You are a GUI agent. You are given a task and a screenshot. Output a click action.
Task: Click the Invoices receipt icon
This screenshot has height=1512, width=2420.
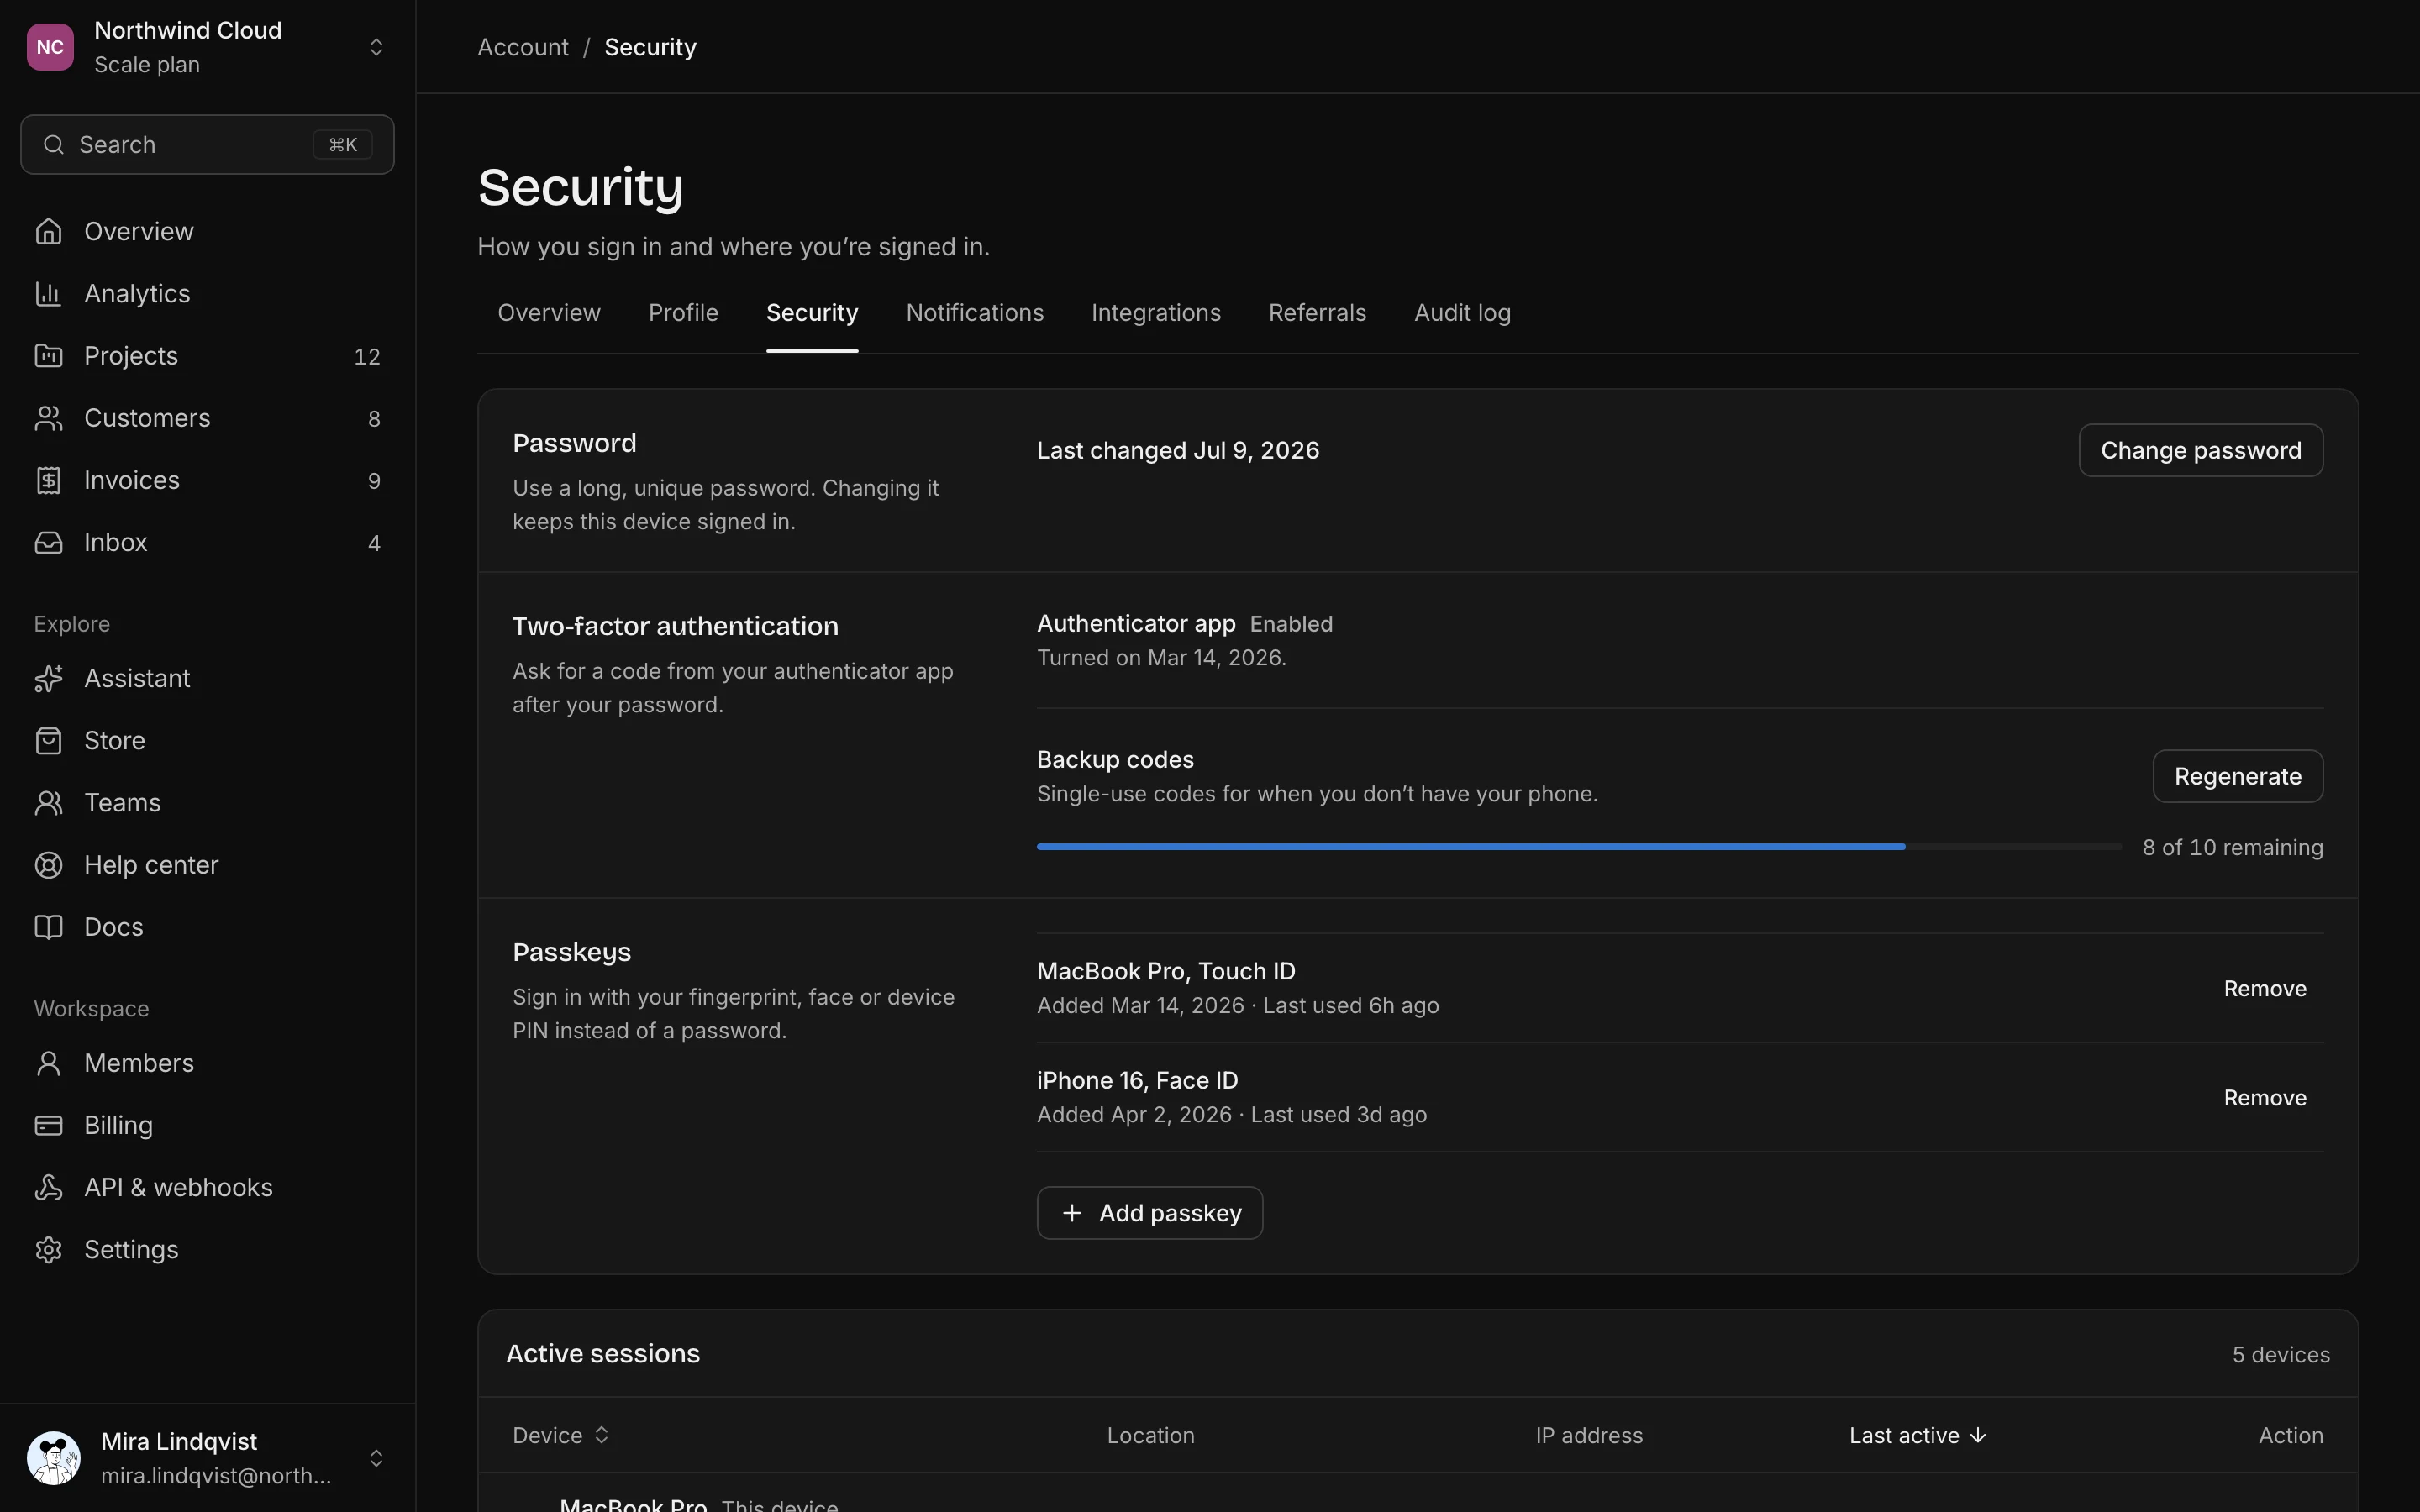tap(48, 480)
